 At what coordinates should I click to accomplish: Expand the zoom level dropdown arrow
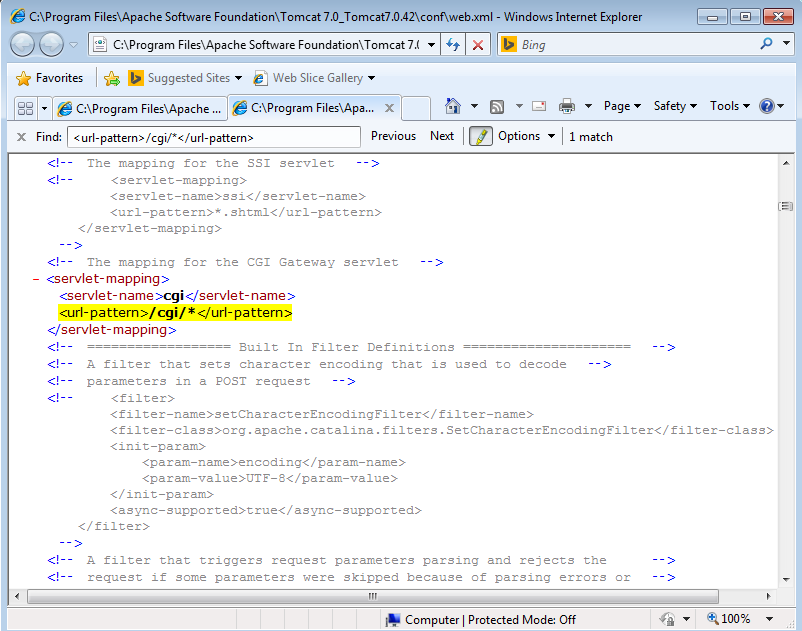click(x=769, y=619)
